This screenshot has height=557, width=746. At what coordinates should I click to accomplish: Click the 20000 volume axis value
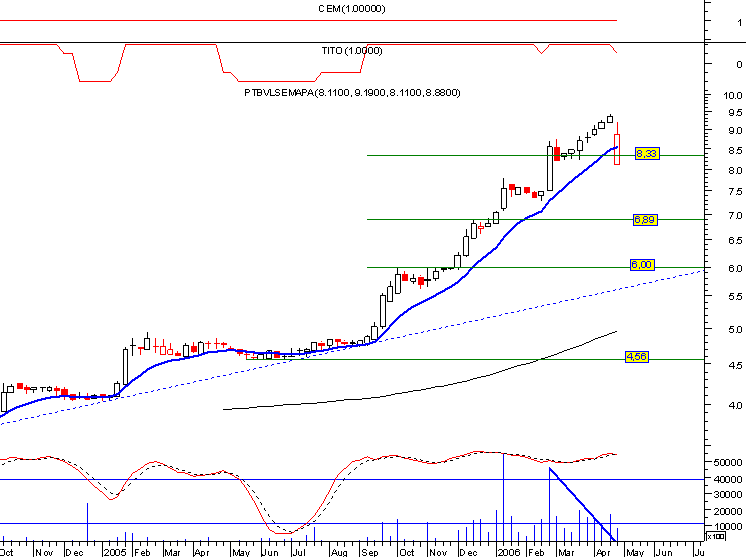click(x=728, y=511)
